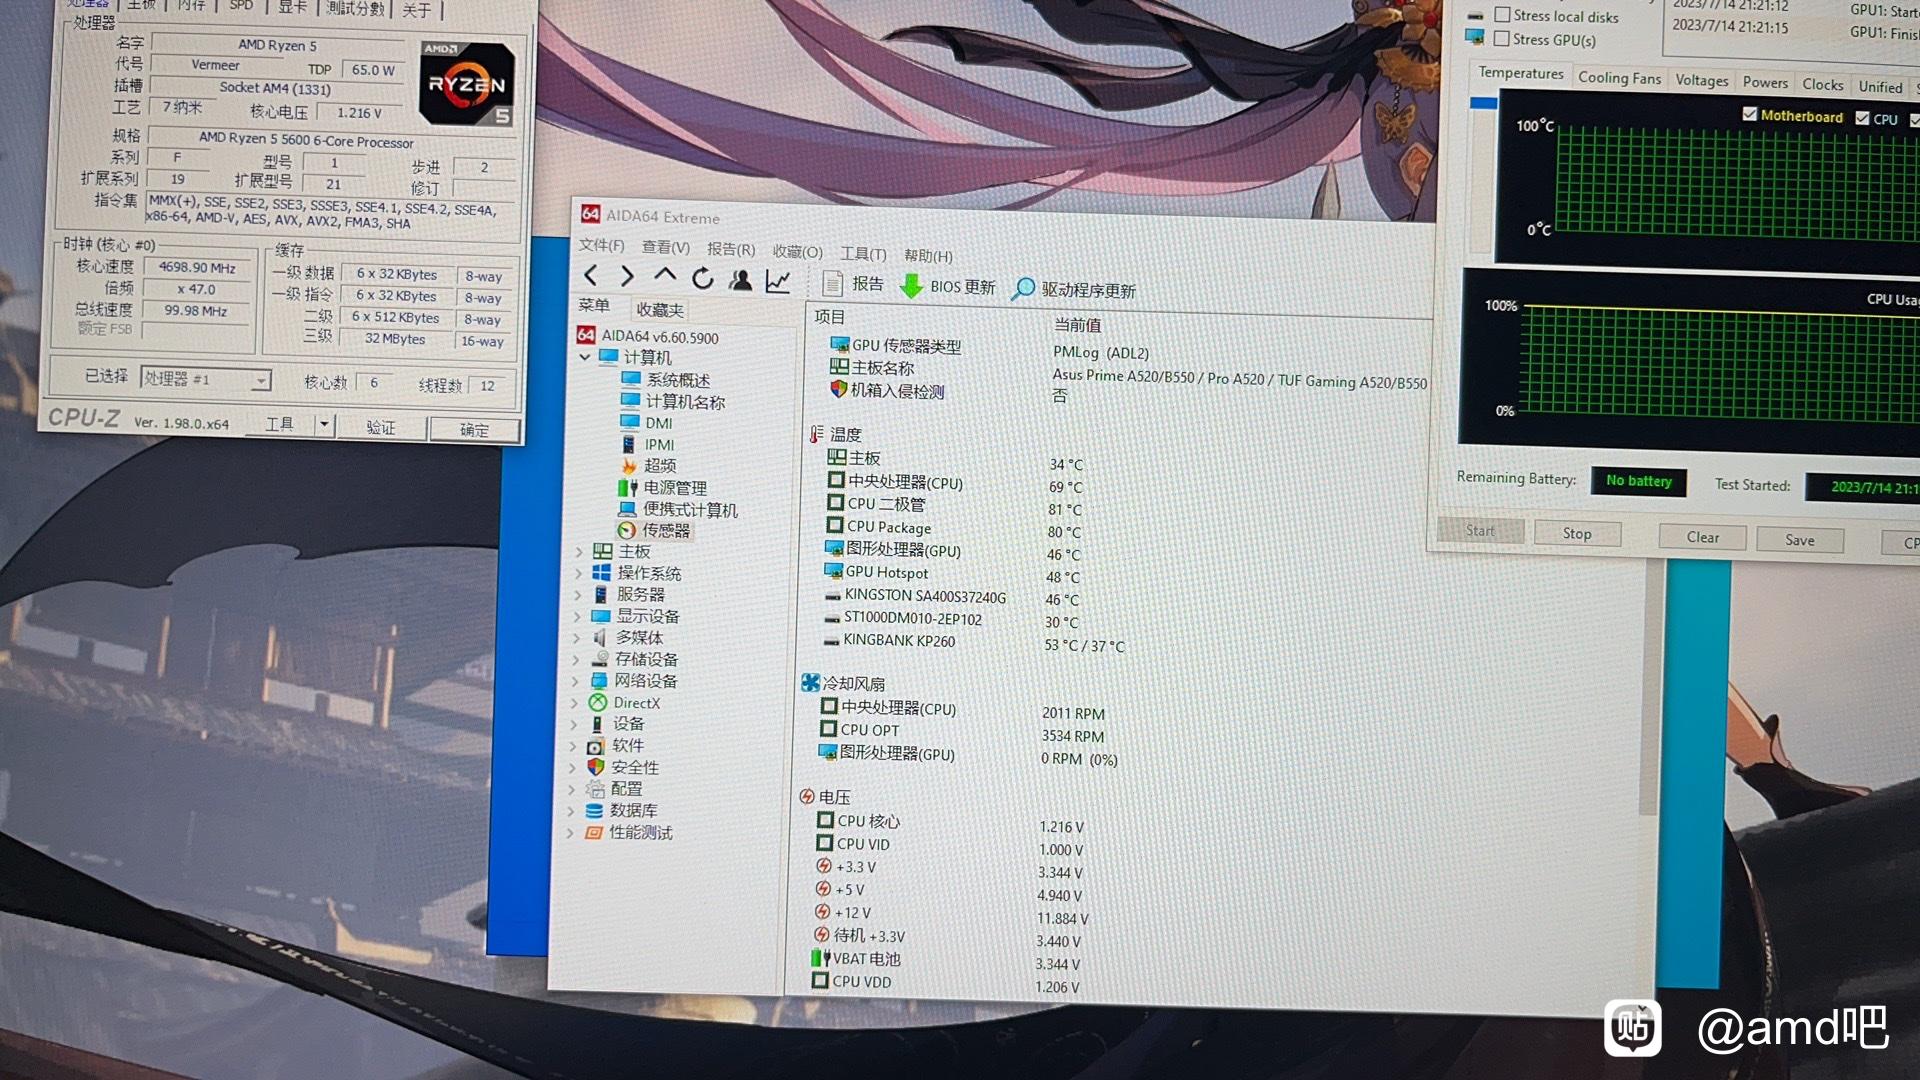Switch to 收藏夹 favorites tab
The height and width of the screenshot is (1080, 1920).
[x=660, y=310]
